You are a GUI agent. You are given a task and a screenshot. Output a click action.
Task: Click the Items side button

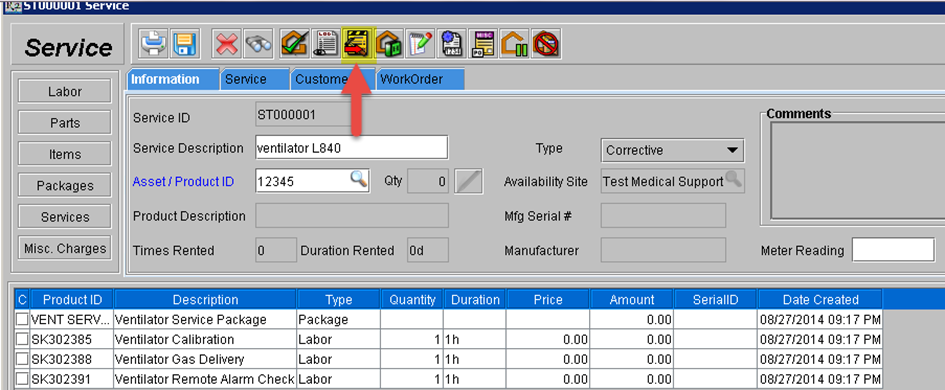pos(64,154)
